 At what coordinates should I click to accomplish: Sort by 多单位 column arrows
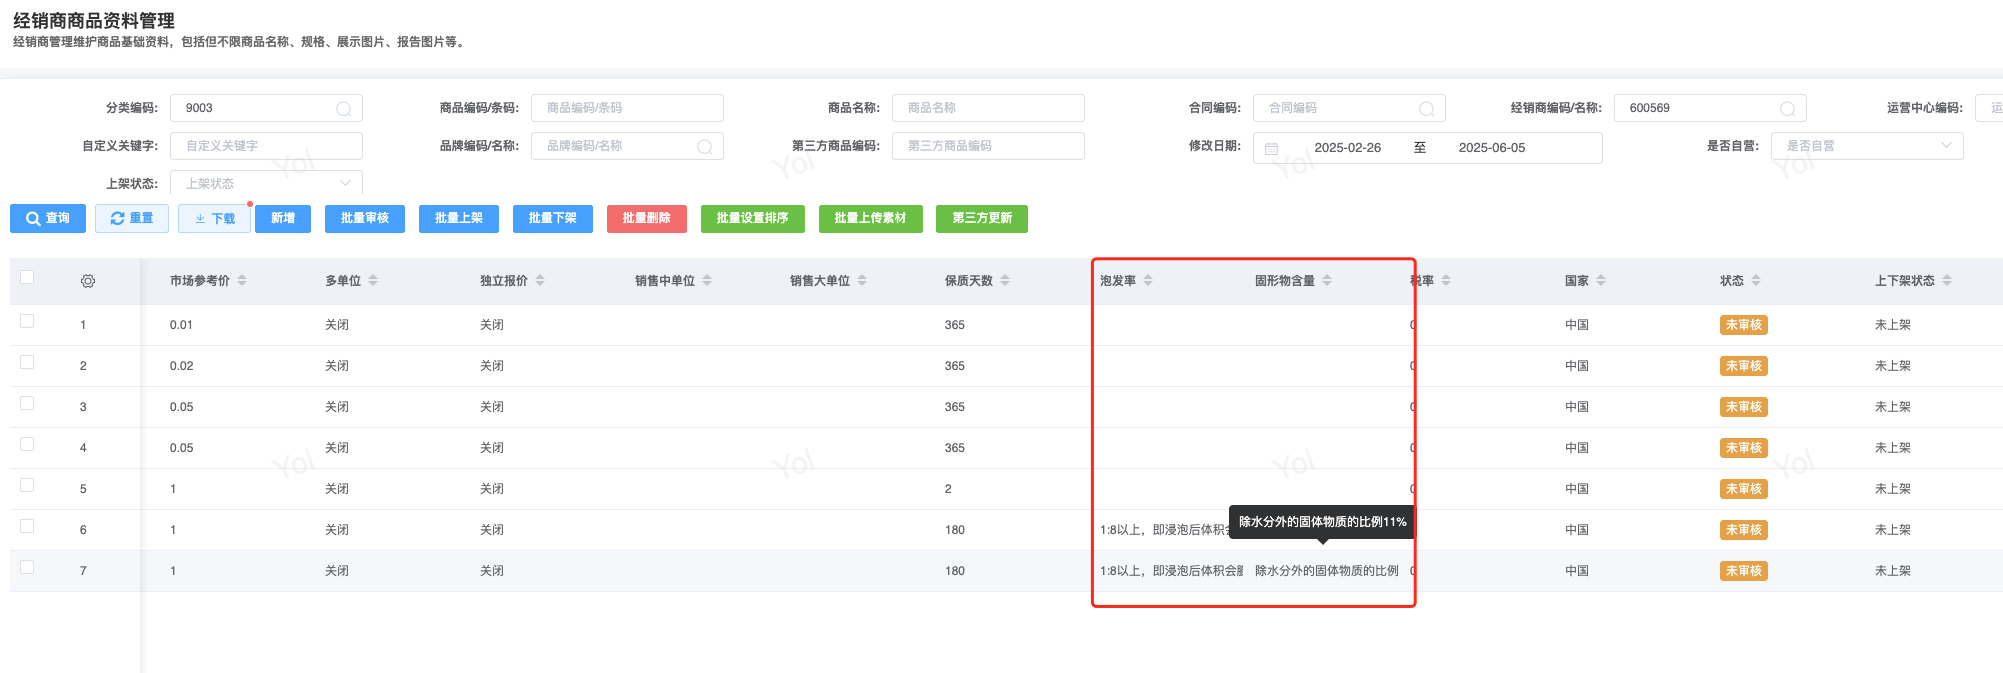tap(373, 281)
